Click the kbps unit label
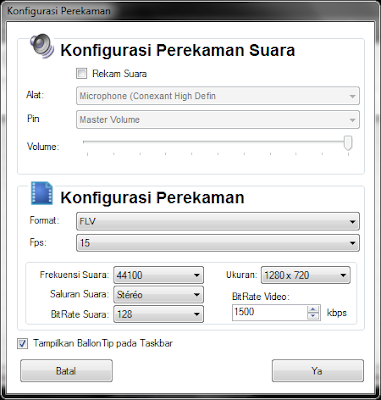Image resolution: width=381 pixels, height=400 pixels. (x=337, y=313)
